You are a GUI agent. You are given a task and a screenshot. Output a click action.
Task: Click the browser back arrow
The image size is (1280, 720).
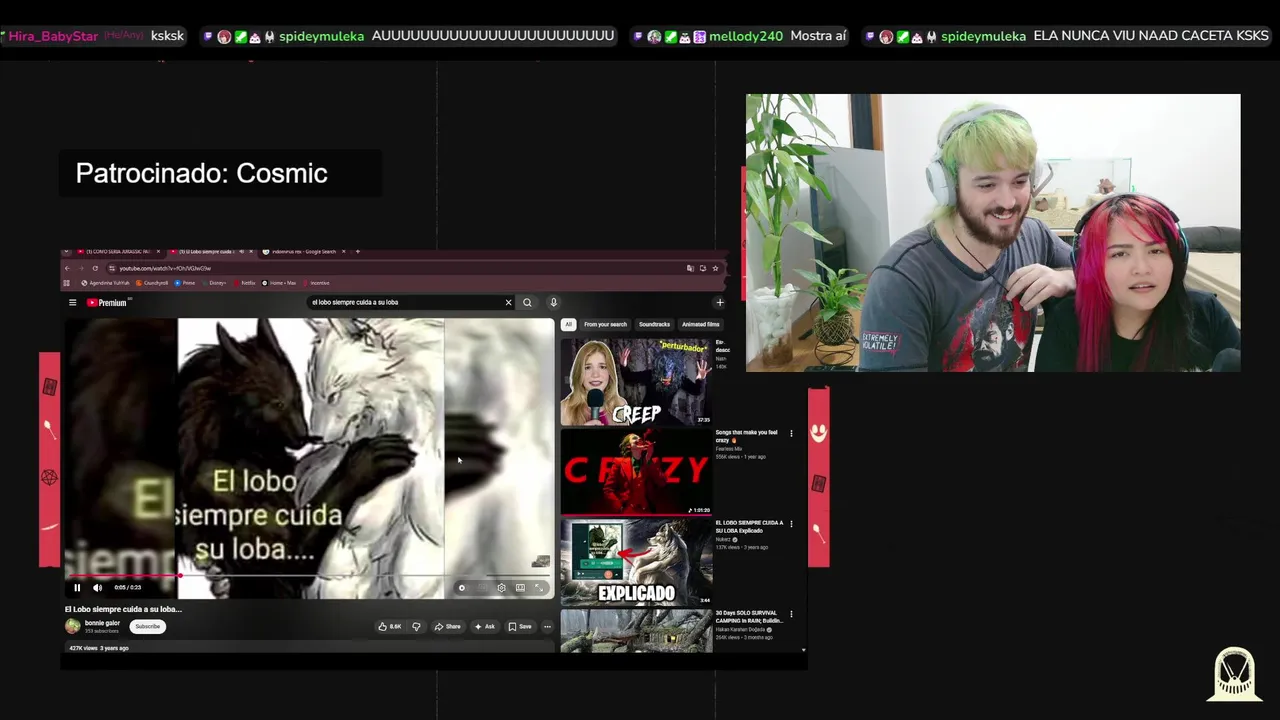pos(68,268)
